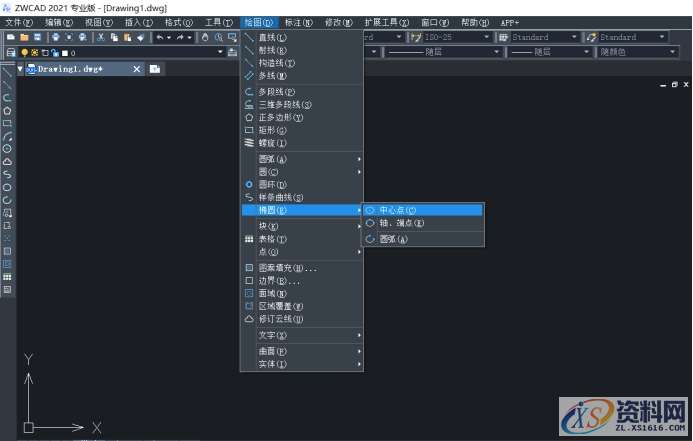693x441 pixels.
Task: Select the Polyline tool in left toolbar
Action: (x=7, y=98)
